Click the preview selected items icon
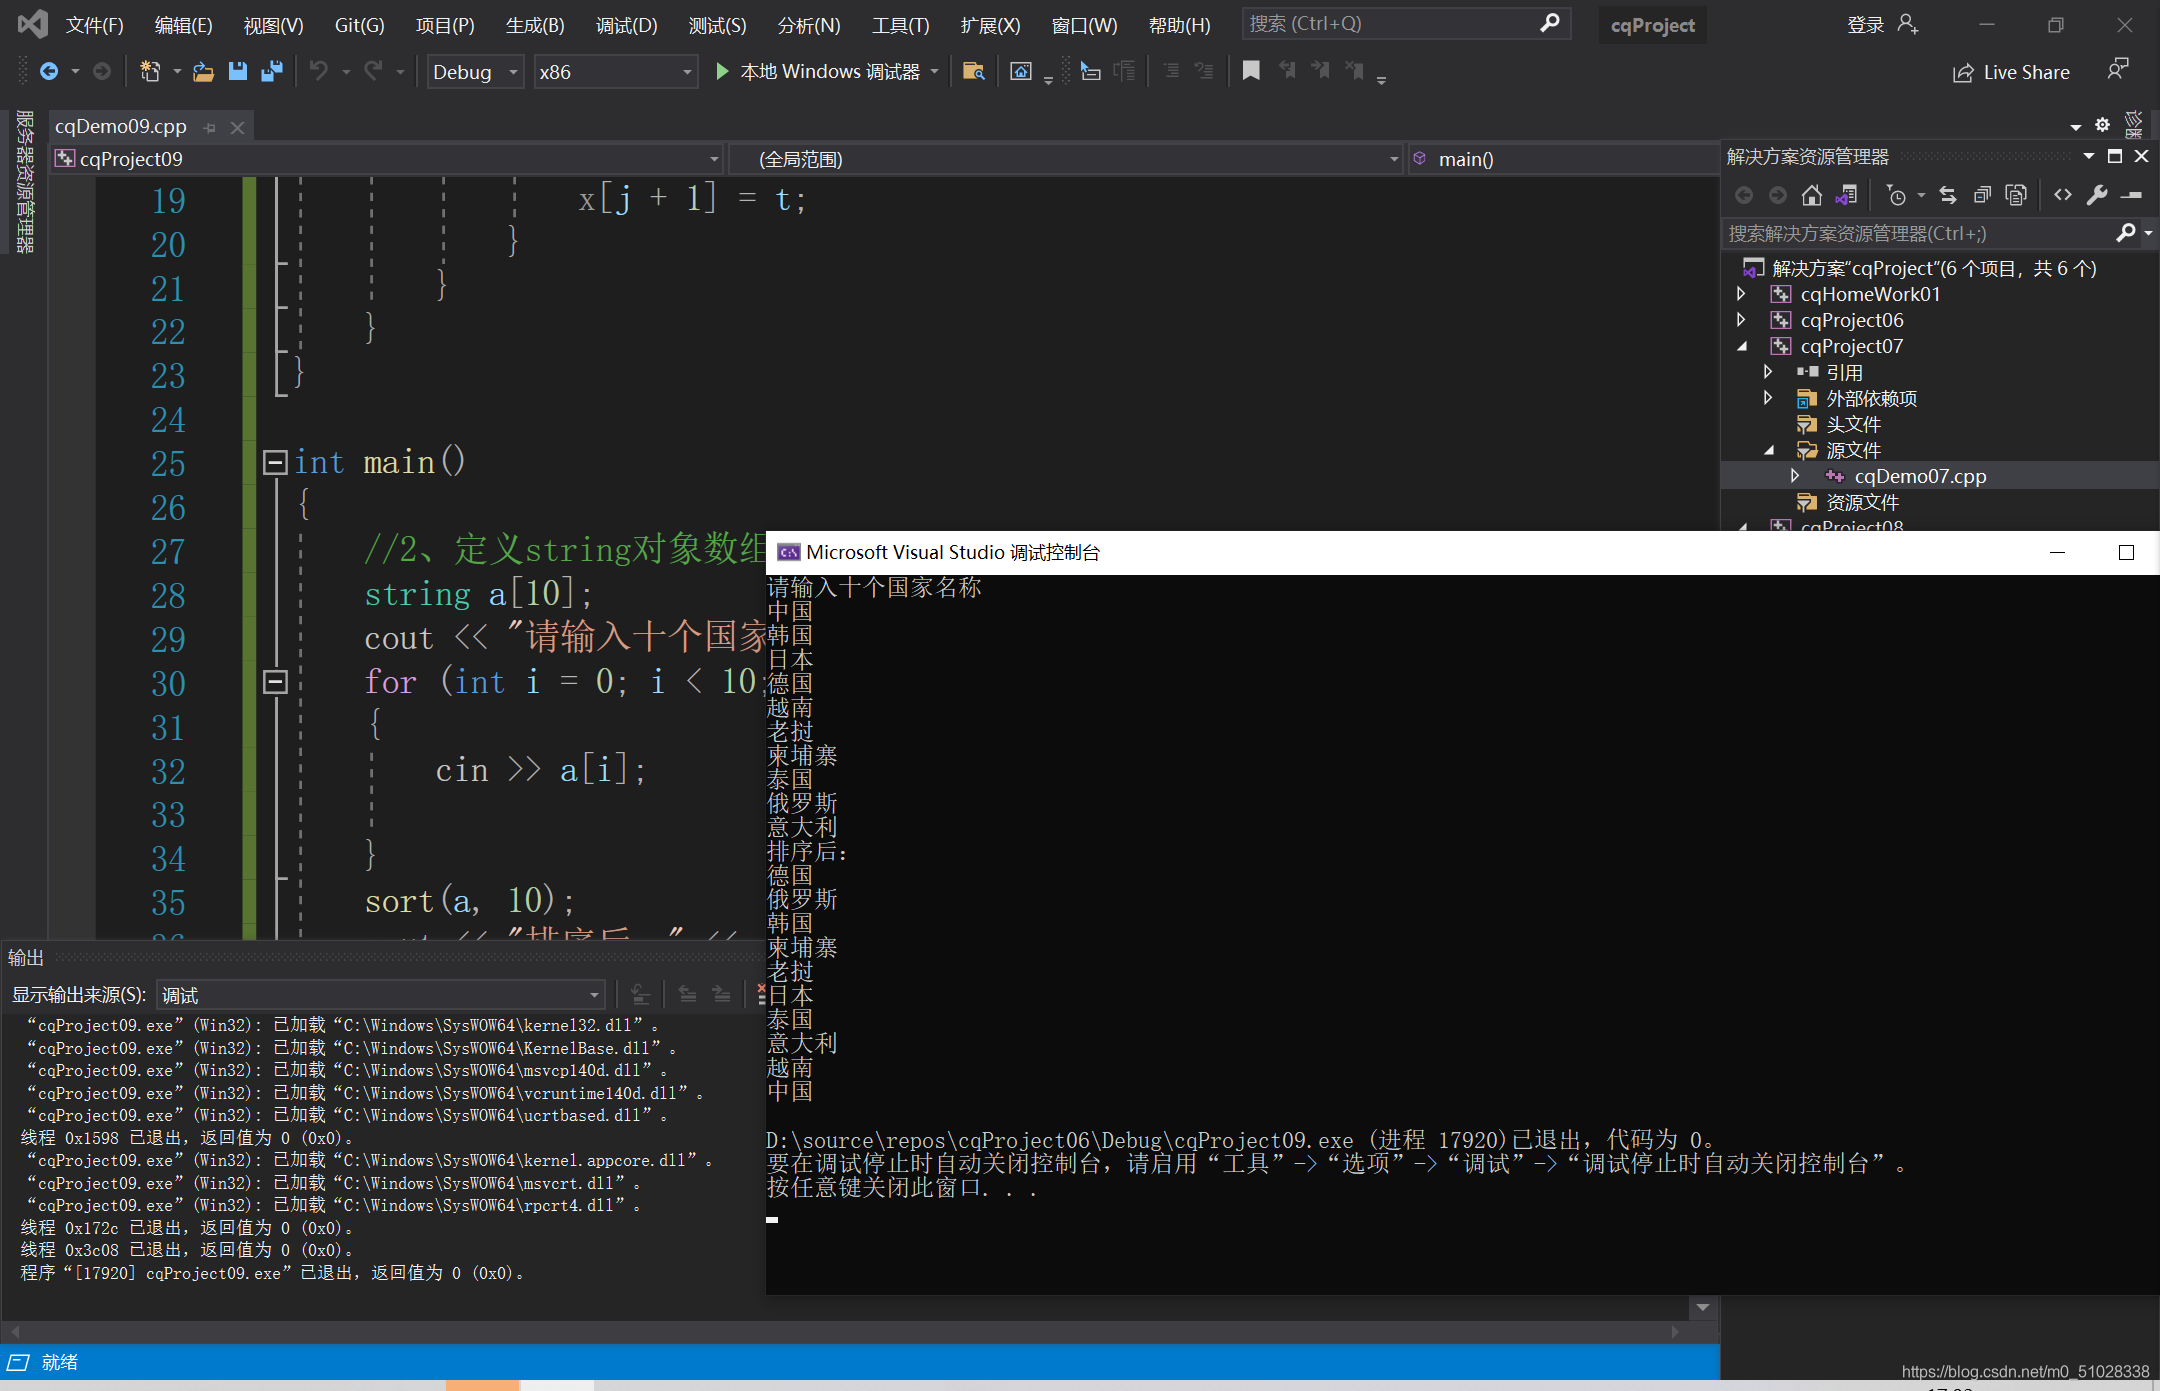The height and width of the screenshot is (1391, 2160). pyautogui.click(x=2132, y=195)
